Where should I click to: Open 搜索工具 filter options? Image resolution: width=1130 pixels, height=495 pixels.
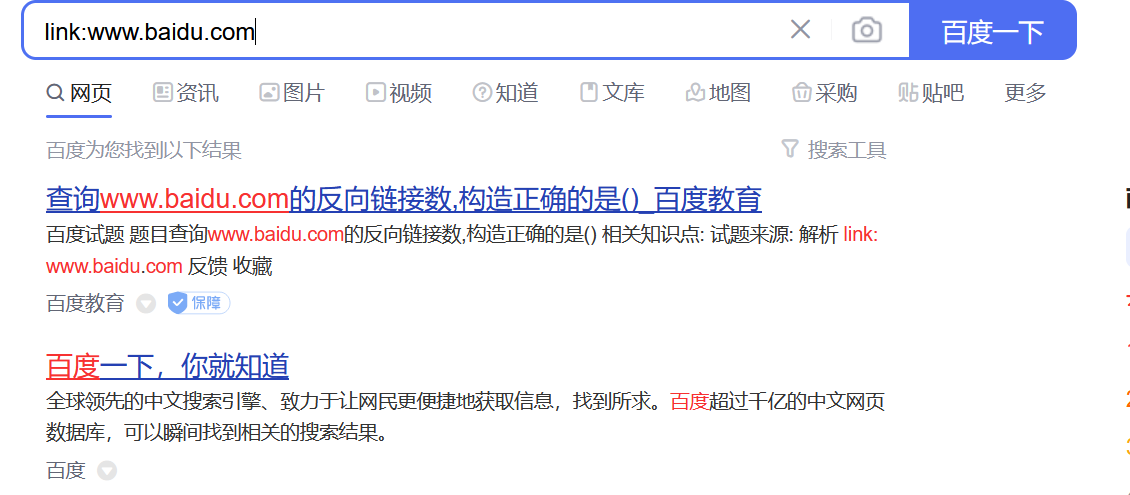coord(834,150)
